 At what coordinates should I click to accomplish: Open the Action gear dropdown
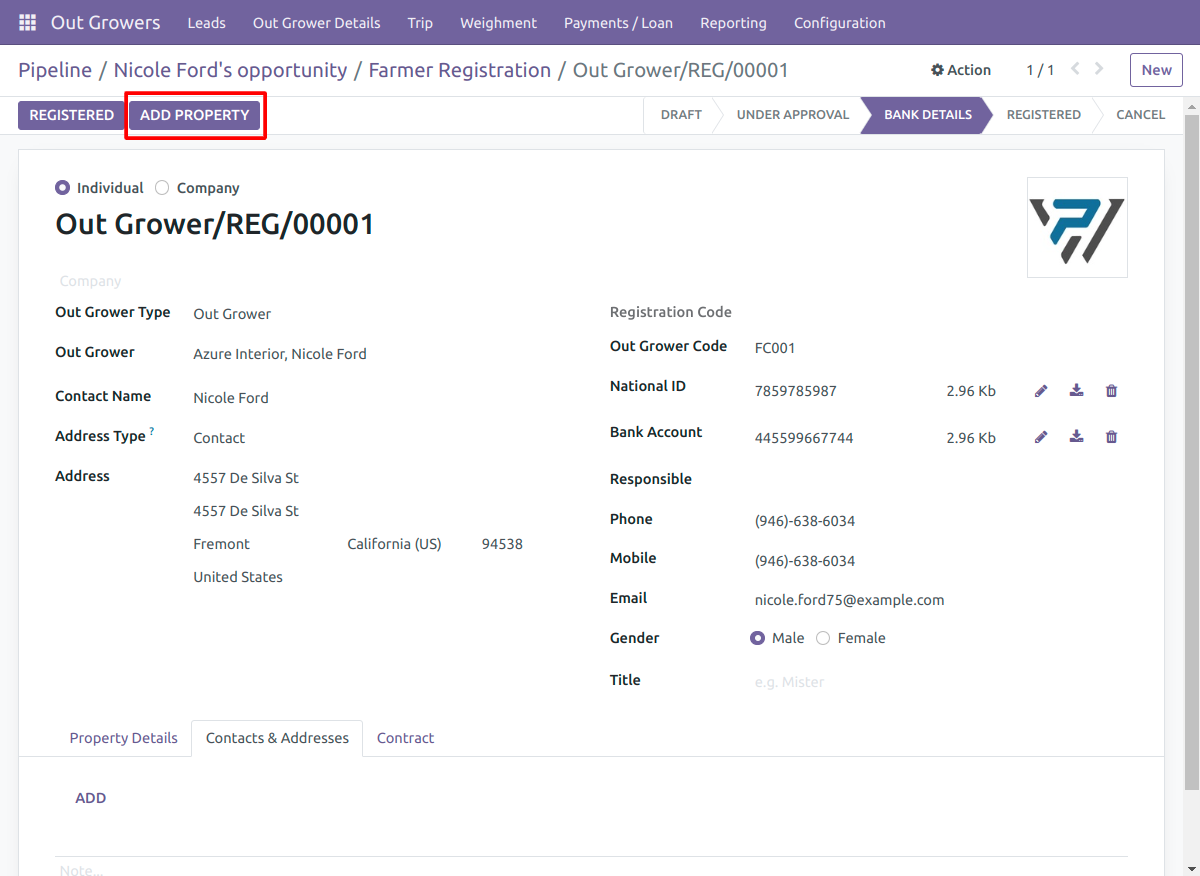(x=961, y=70)
